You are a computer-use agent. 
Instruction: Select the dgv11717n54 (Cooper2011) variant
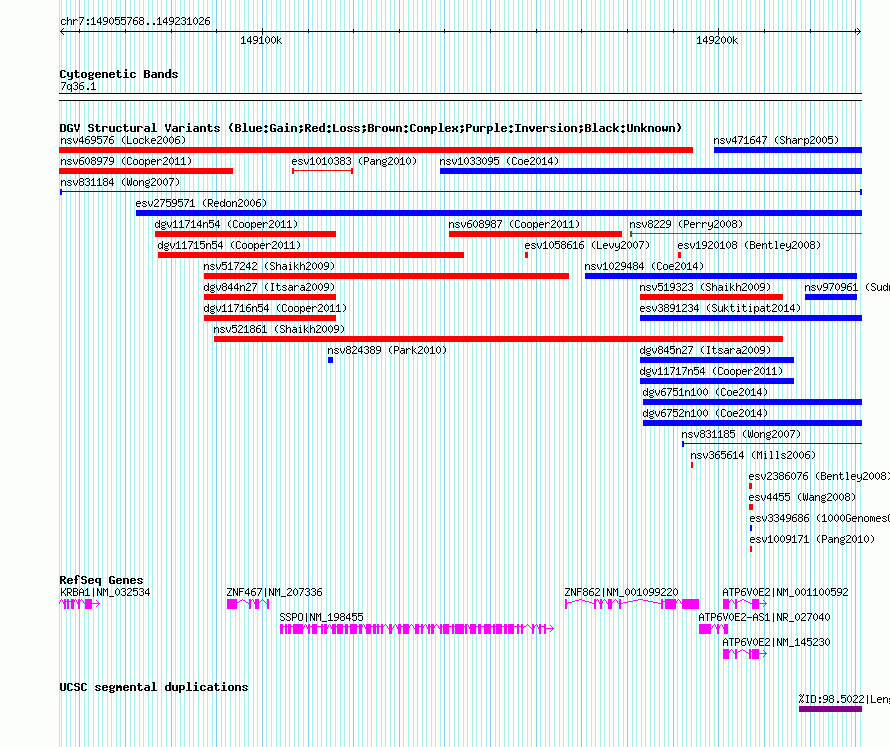(x=717, y=381)
